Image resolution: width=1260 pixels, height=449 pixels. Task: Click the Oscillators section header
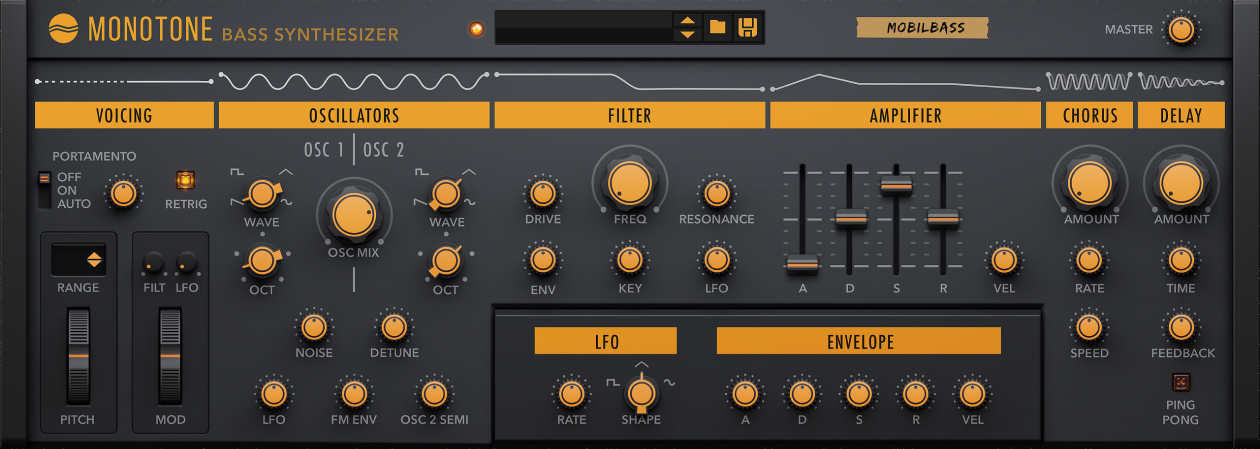(354, 115)
